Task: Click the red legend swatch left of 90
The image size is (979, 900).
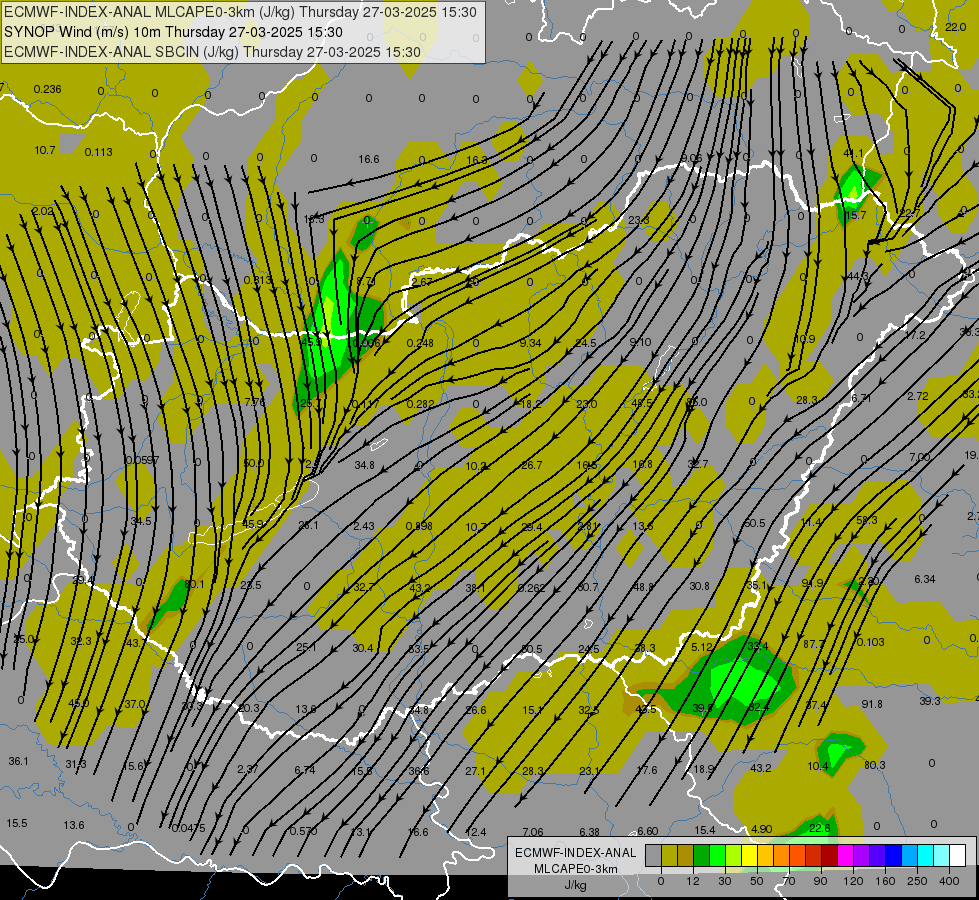Action: pos(814,855)
